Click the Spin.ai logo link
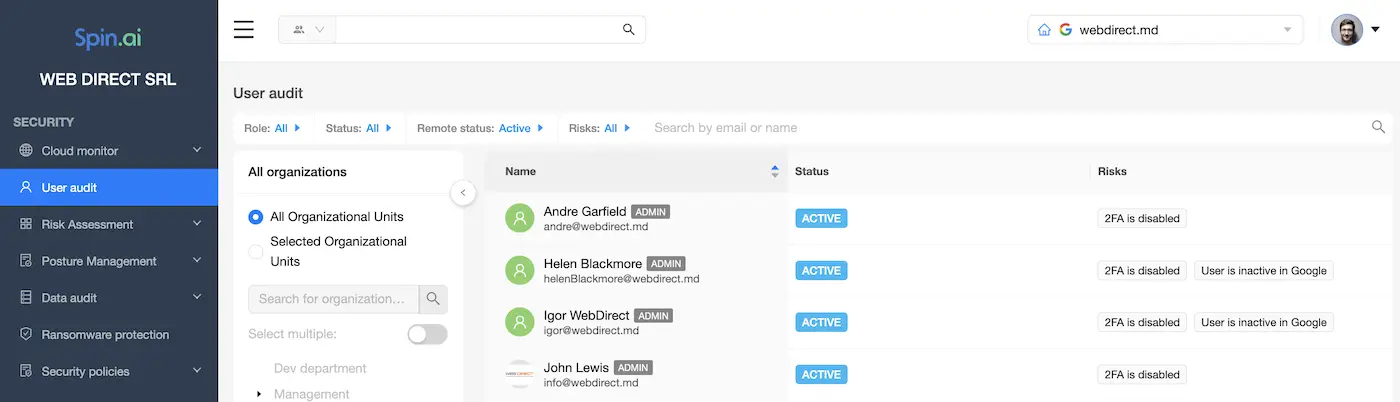This screenshot has height=402, width=1400. (x=108, y=38)
